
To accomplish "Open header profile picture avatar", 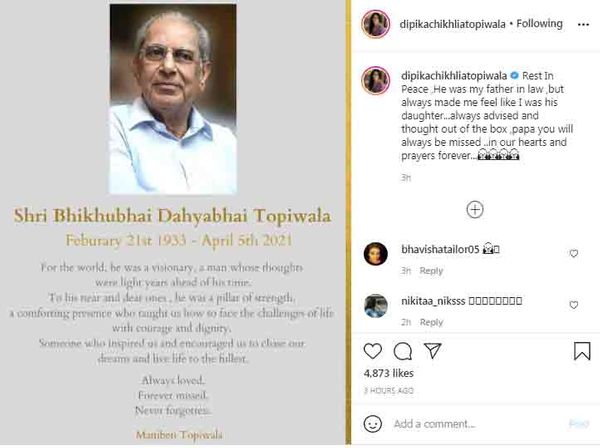I will pyautogui.click(x=376, y=24).
